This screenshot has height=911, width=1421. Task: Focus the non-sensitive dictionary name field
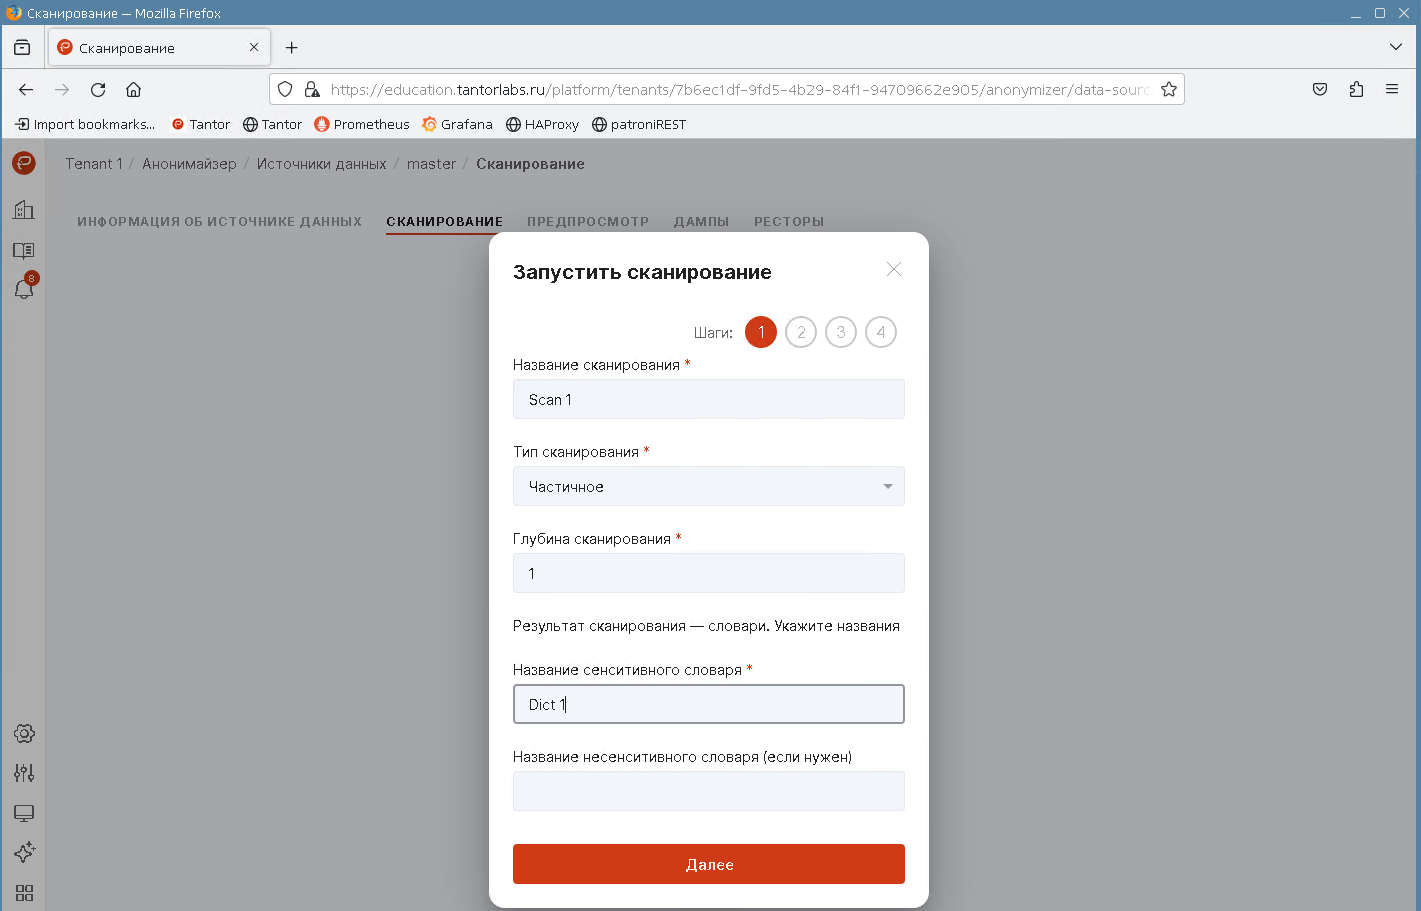[708, 791]
